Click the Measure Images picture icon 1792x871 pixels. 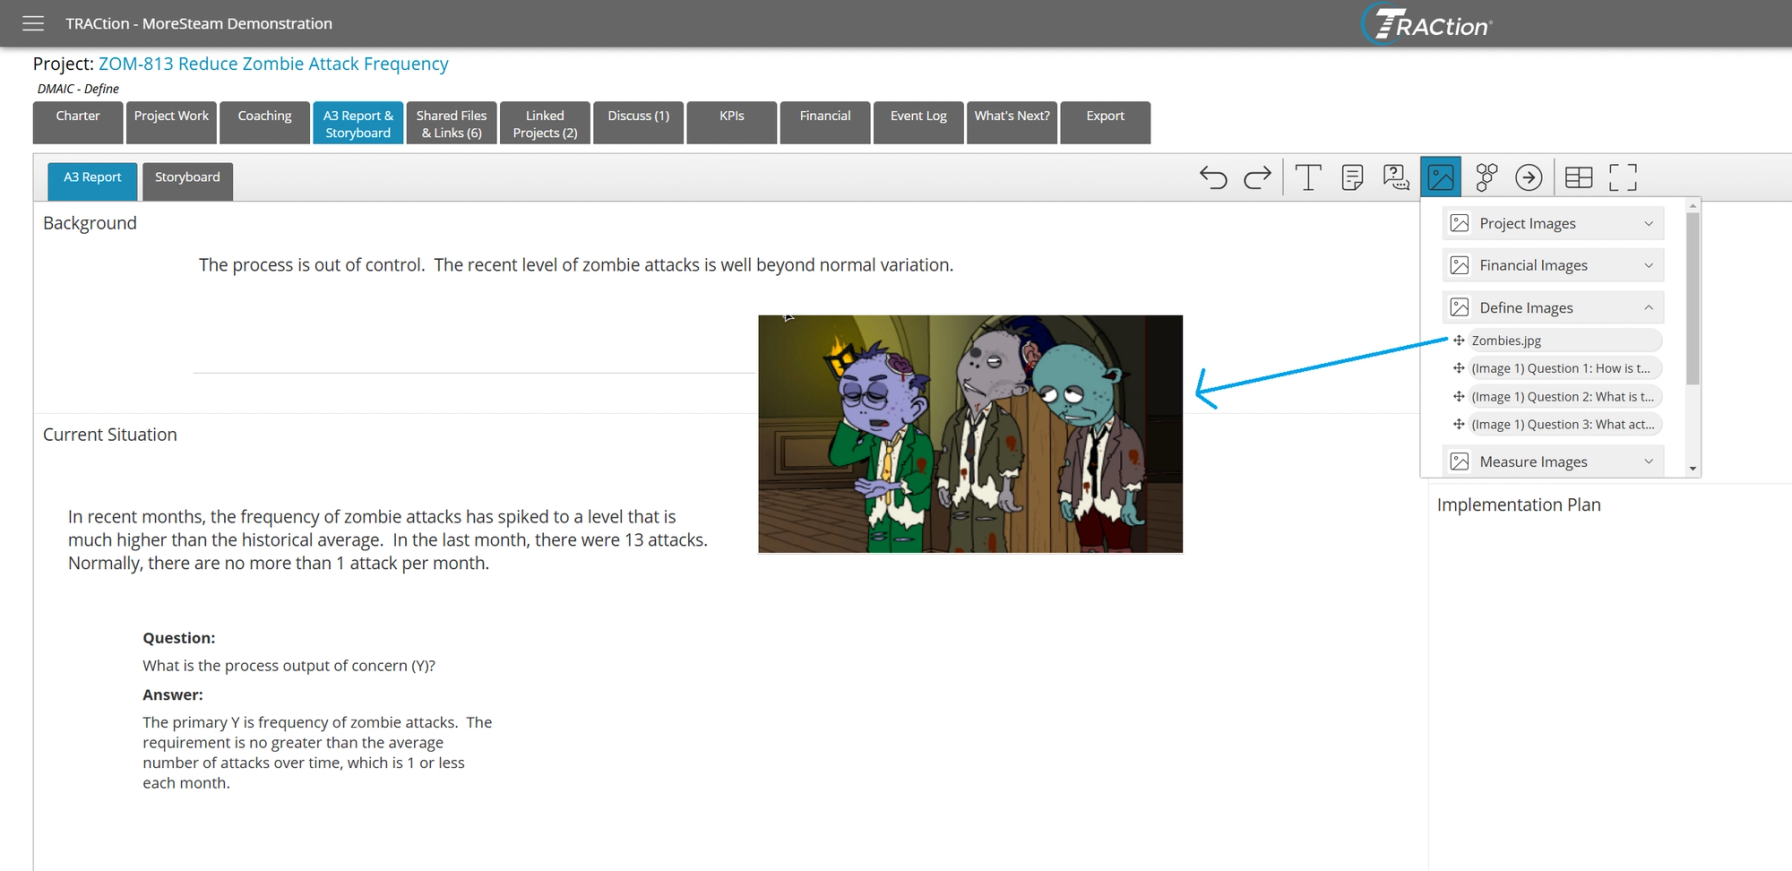point(1460,461)
